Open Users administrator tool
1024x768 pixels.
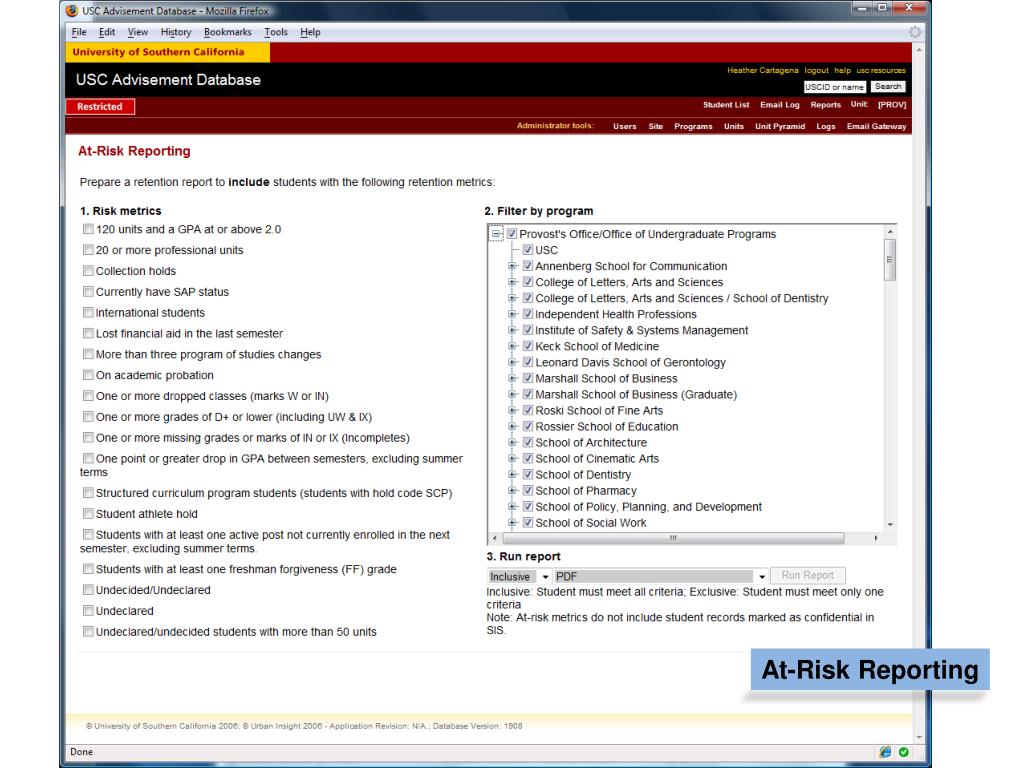[x=624, y=126]
